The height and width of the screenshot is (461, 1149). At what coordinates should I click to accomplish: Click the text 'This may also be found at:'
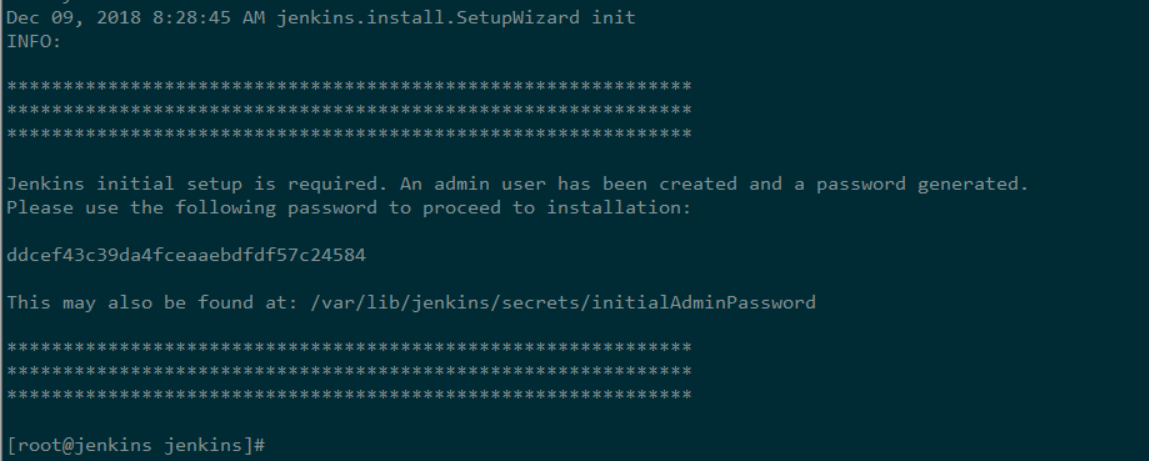click(x=147, y=302)
